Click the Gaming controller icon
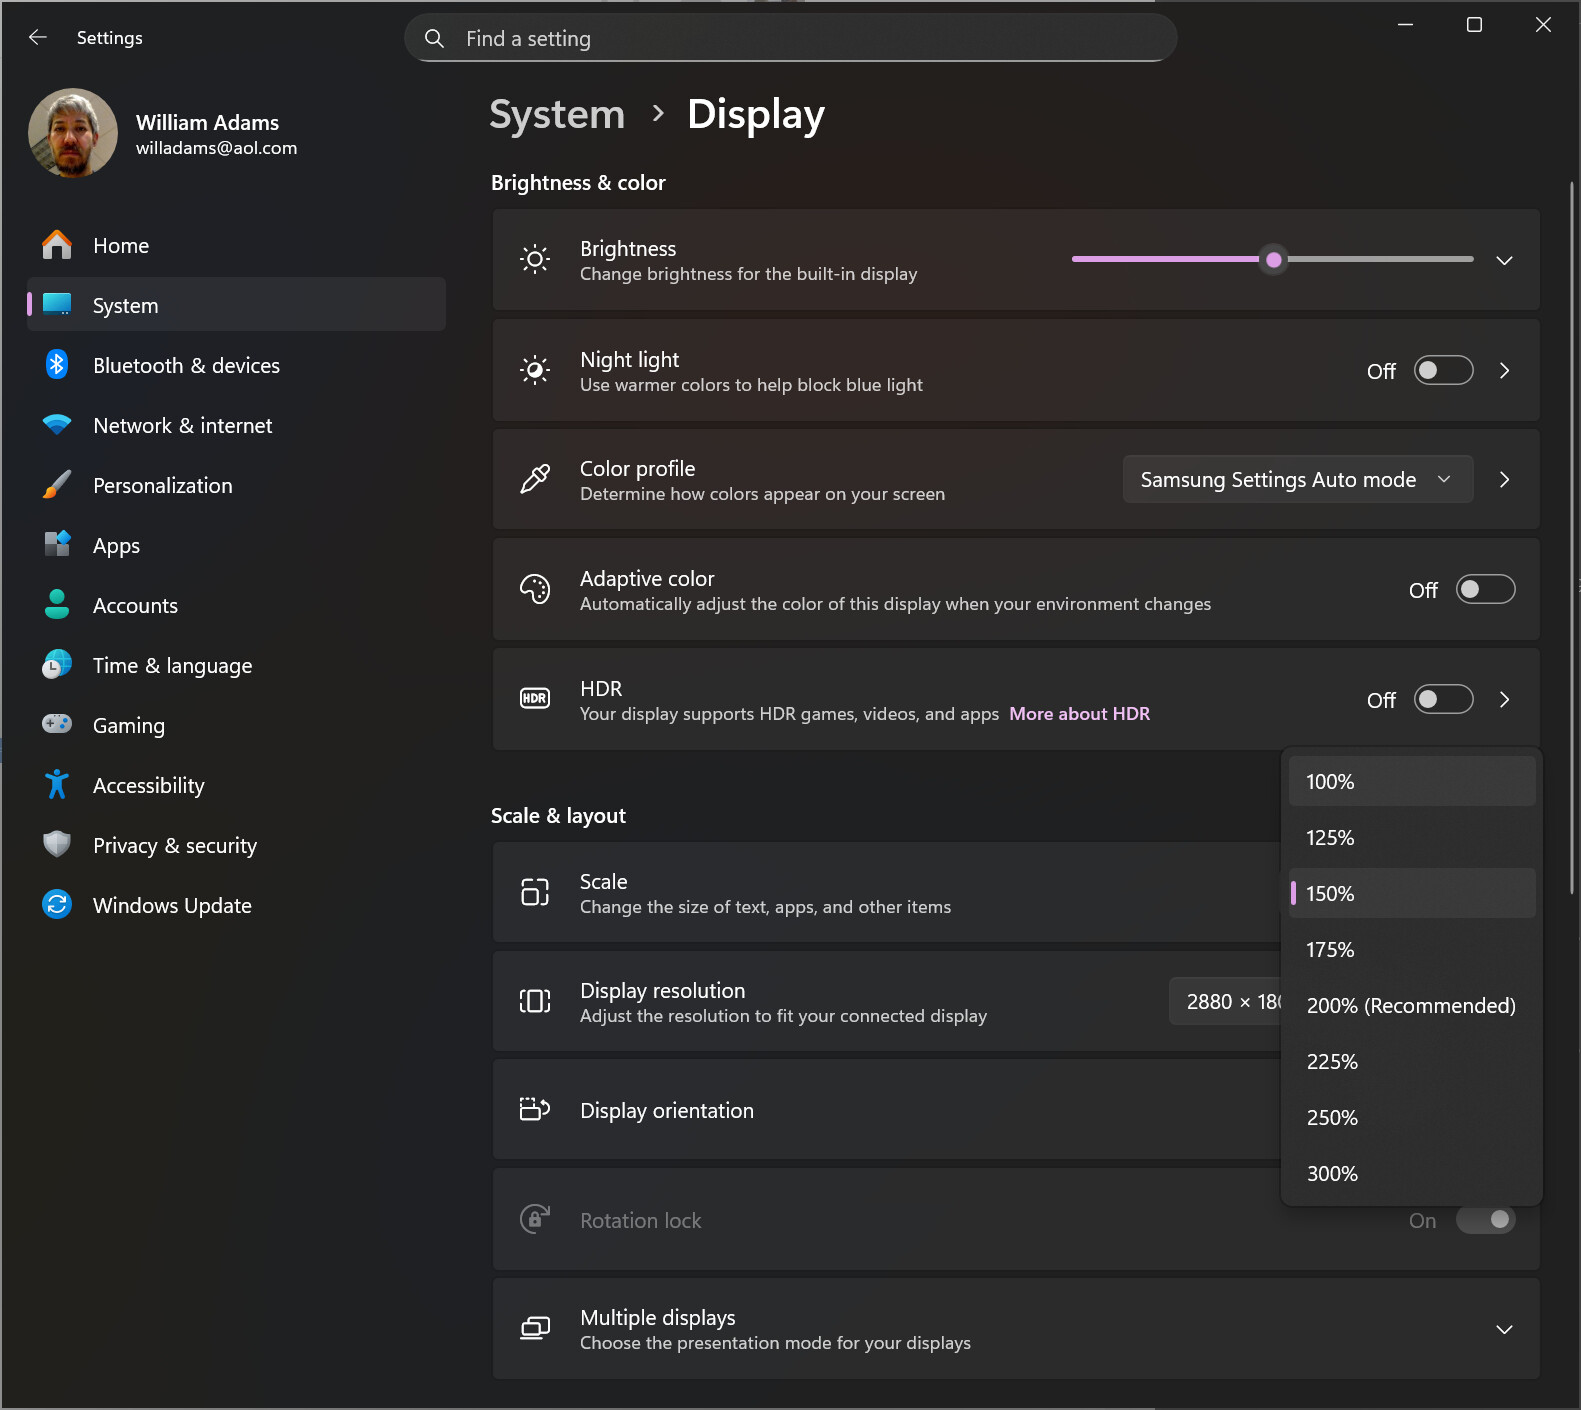The height and width of the screenshot is (1410, 1581). coord(57,724)
